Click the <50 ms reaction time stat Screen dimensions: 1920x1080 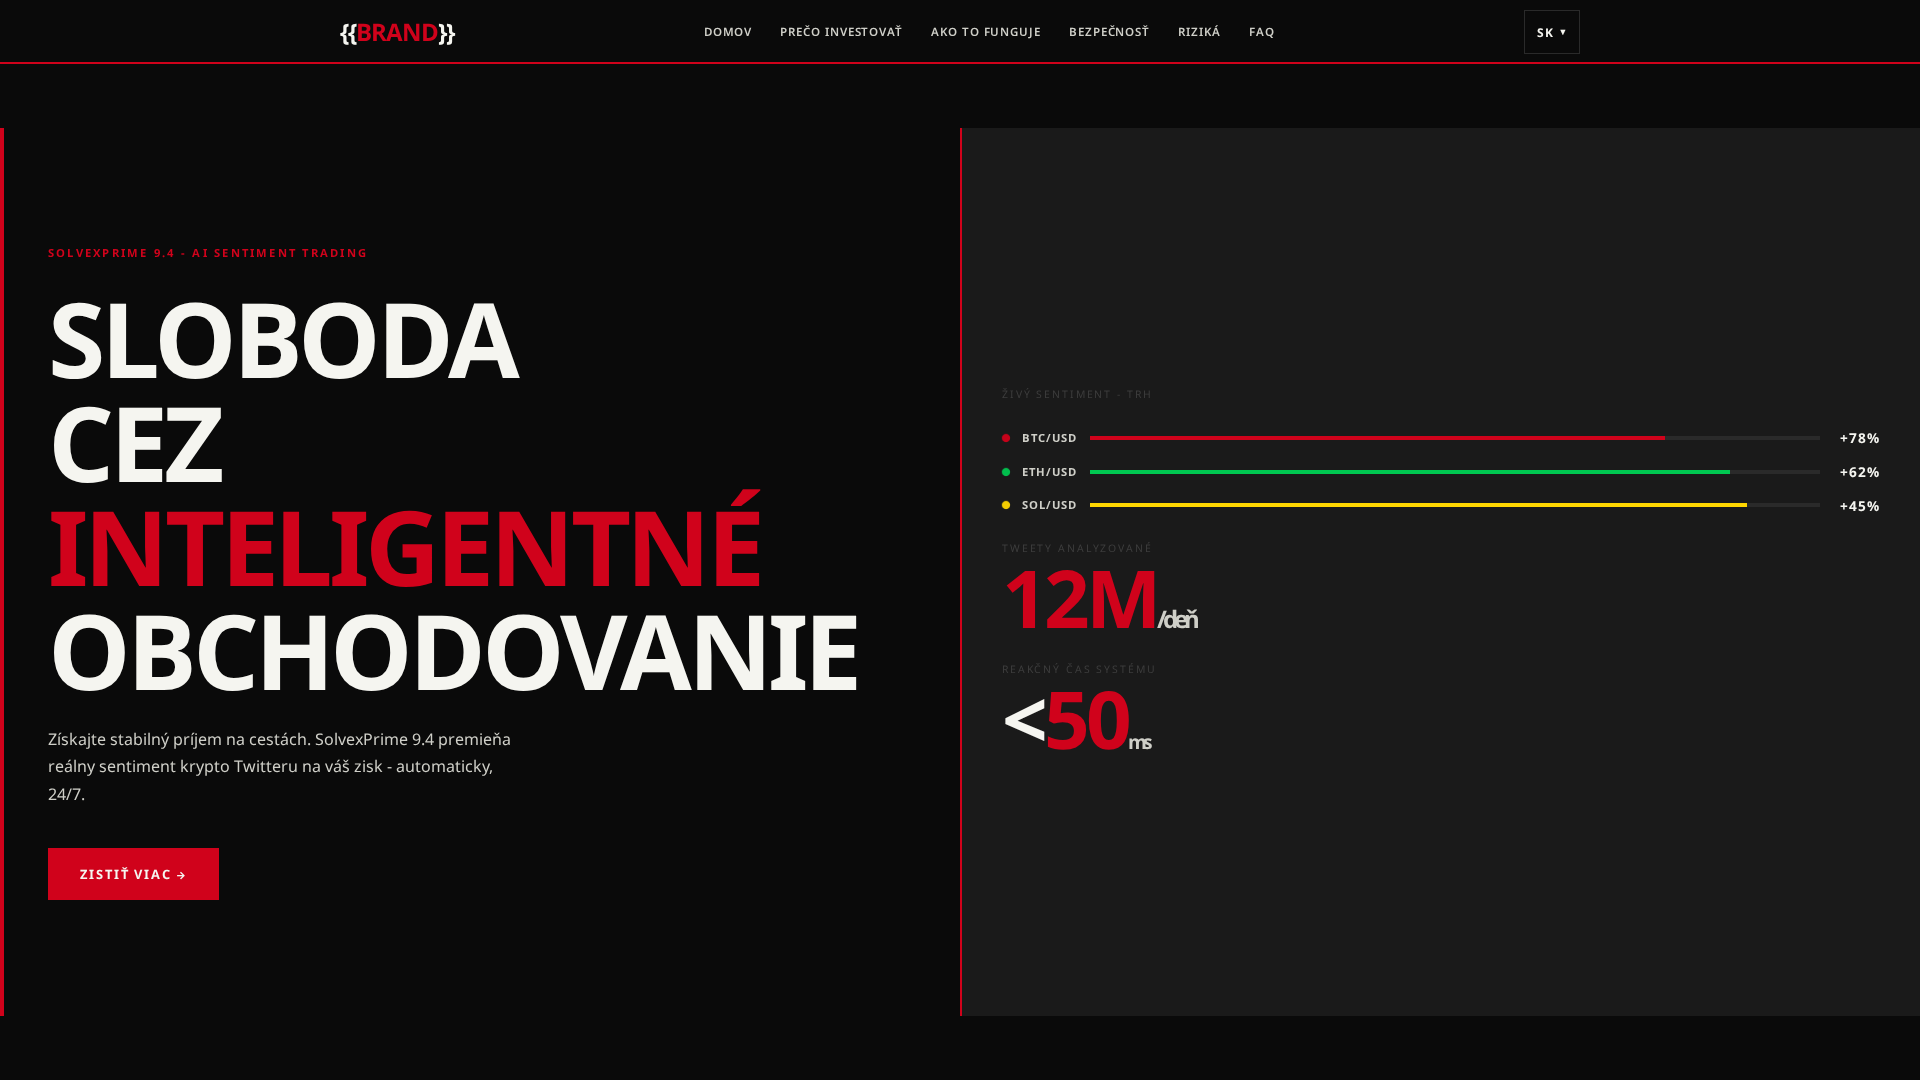(1076, 720)
